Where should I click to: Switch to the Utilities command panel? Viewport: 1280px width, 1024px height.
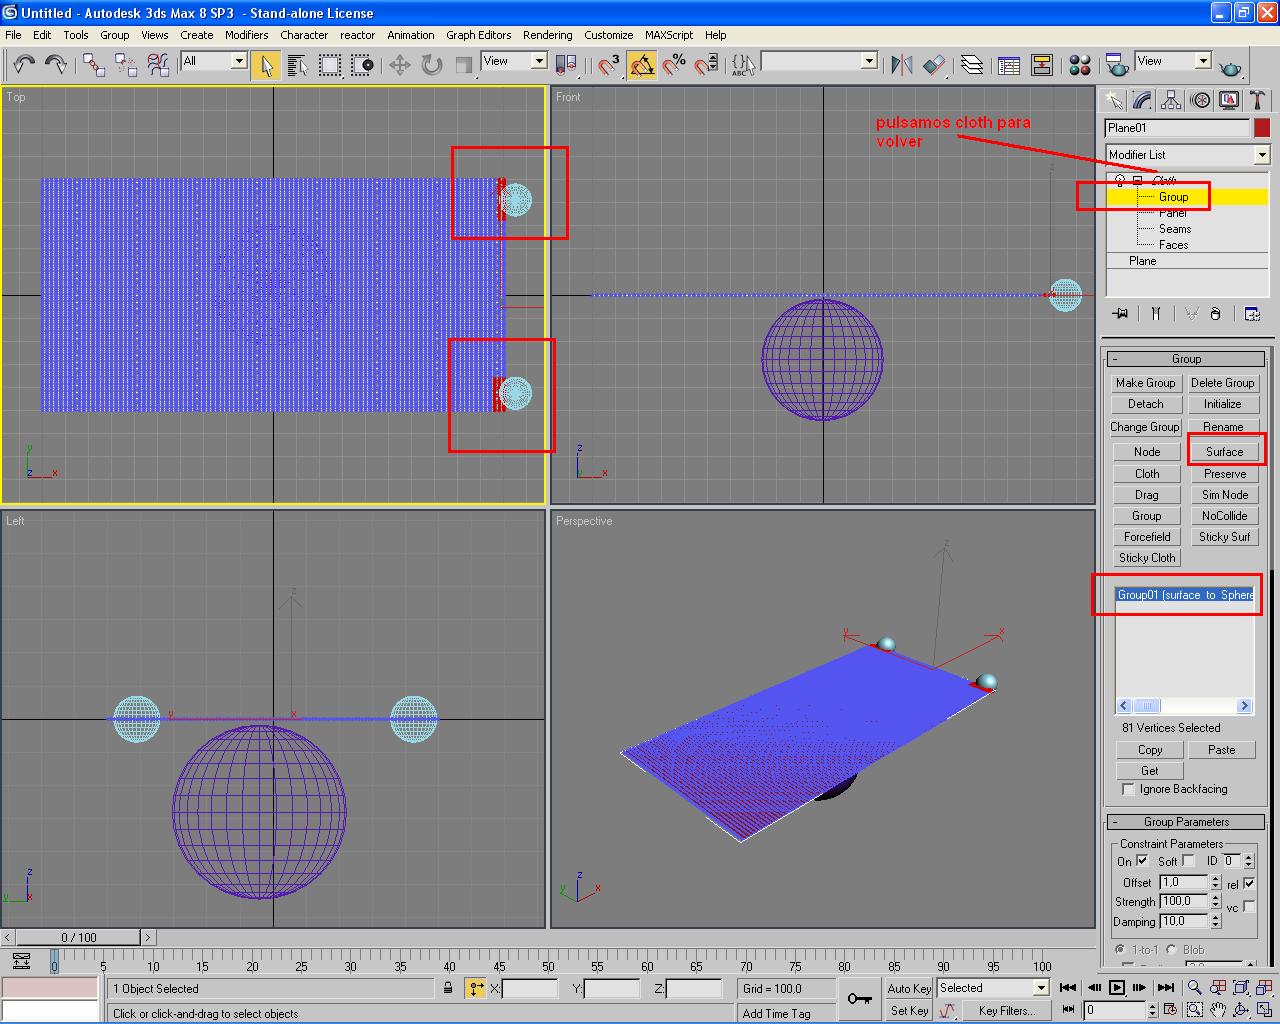[x=1257, y=100]
